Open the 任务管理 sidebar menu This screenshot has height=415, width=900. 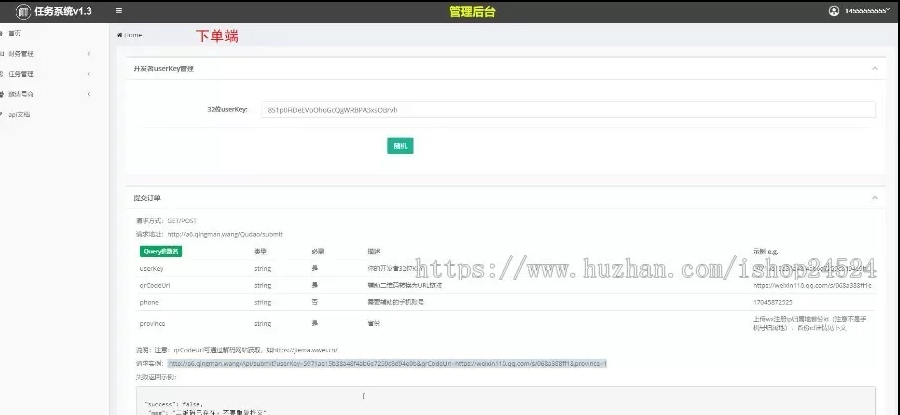(21, 74)
